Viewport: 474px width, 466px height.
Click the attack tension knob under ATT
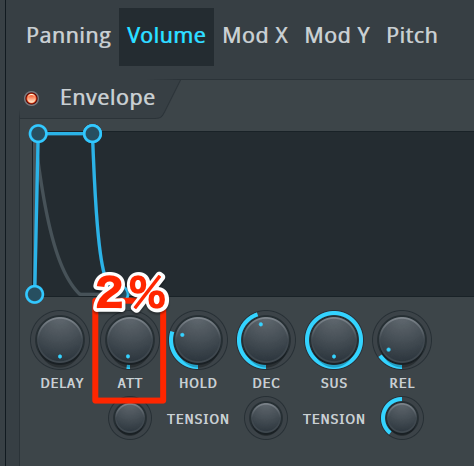click(x=130, y=418)
